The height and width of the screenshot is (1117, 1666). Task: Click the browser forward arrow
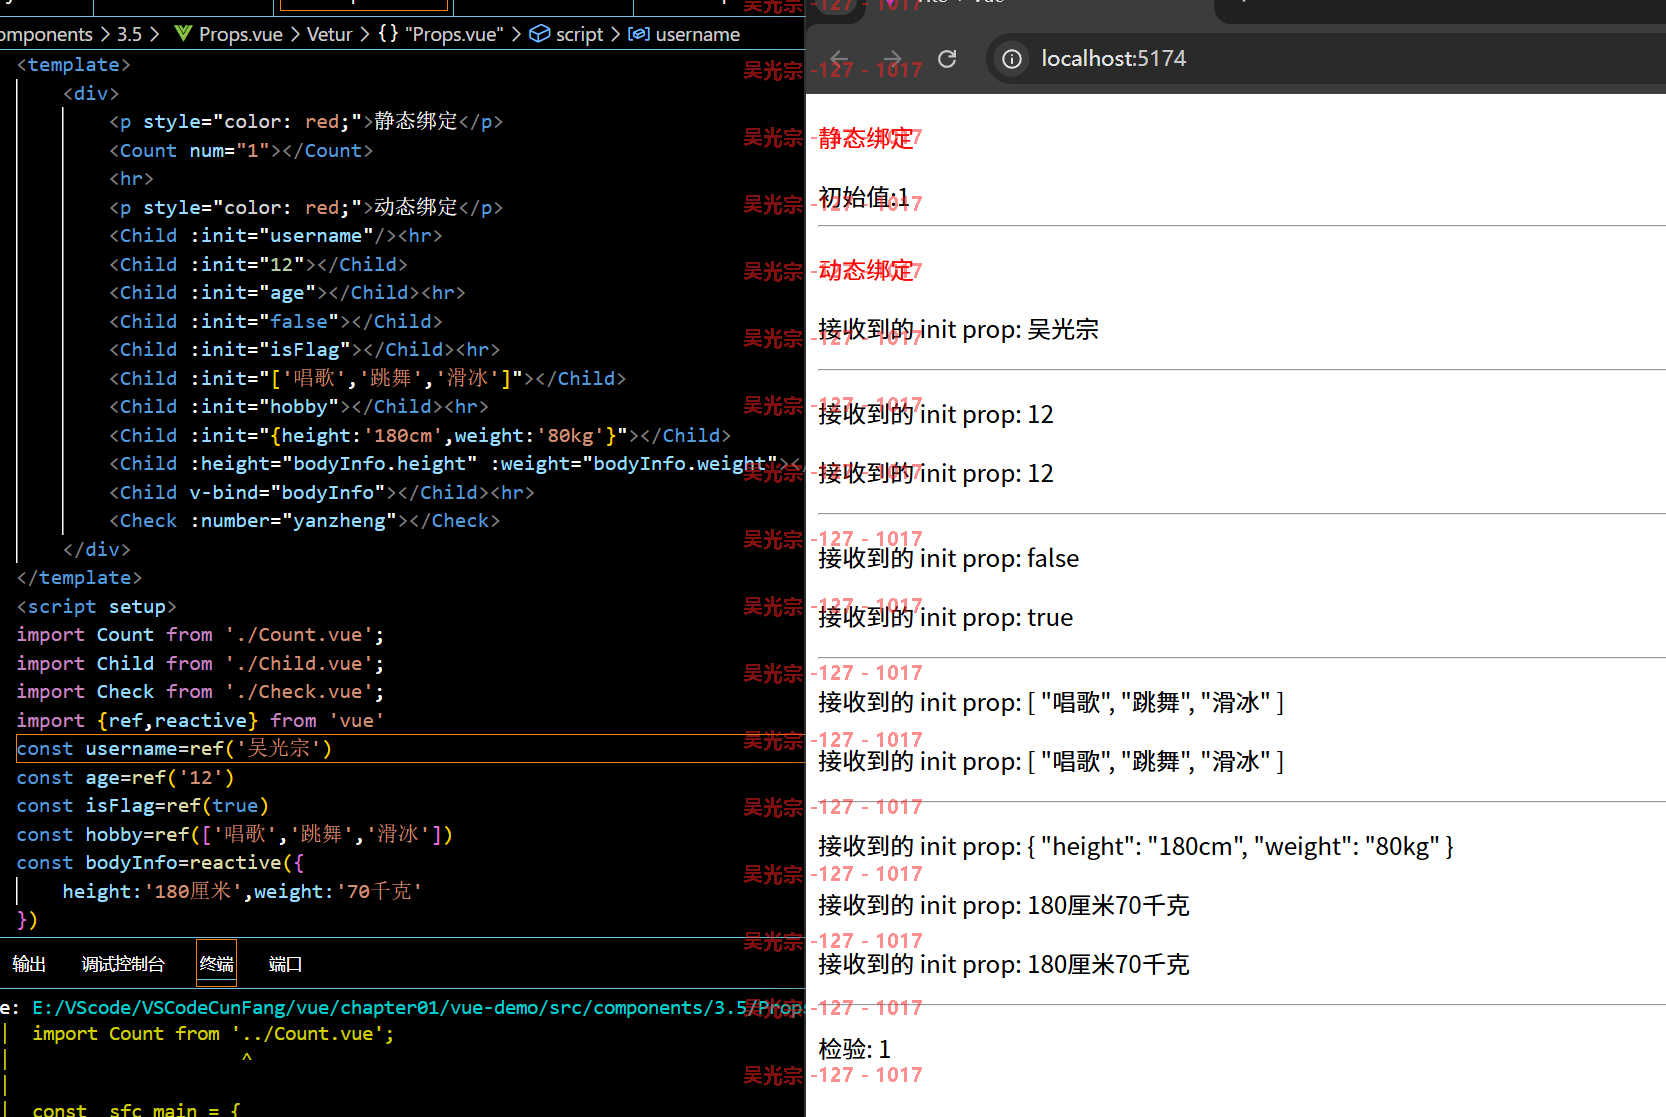(x=893, y=59)
